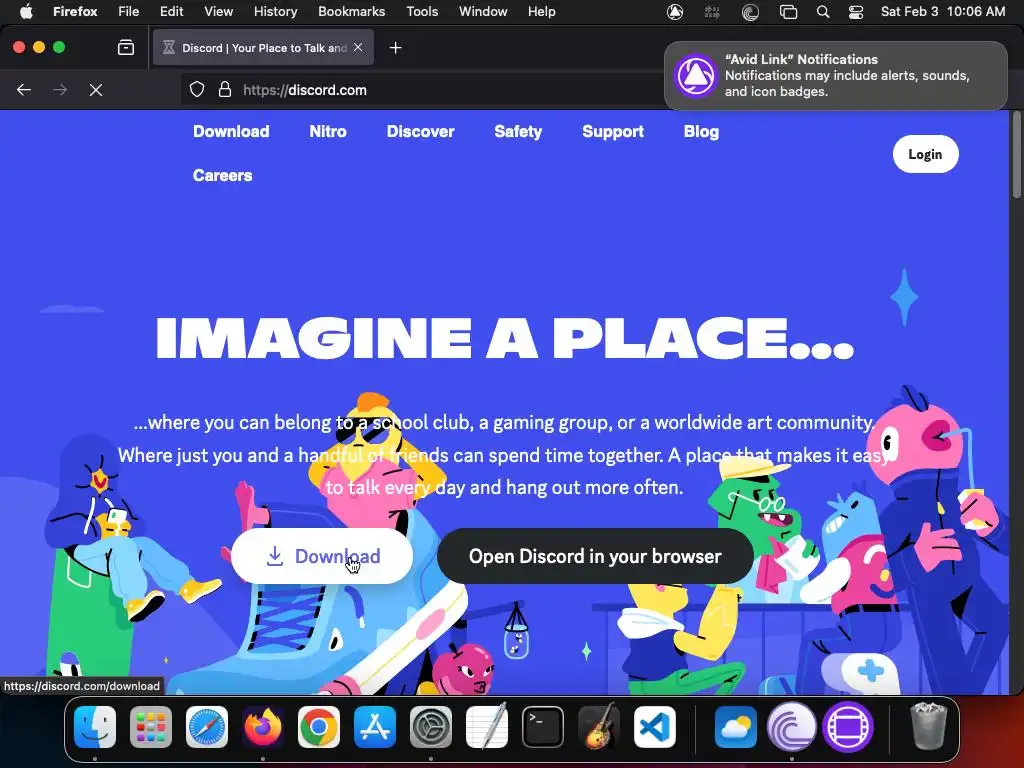Open the Safety navigation link
Image resolution: width=1024 pixels, height=768 pixels.
[518, 131]
